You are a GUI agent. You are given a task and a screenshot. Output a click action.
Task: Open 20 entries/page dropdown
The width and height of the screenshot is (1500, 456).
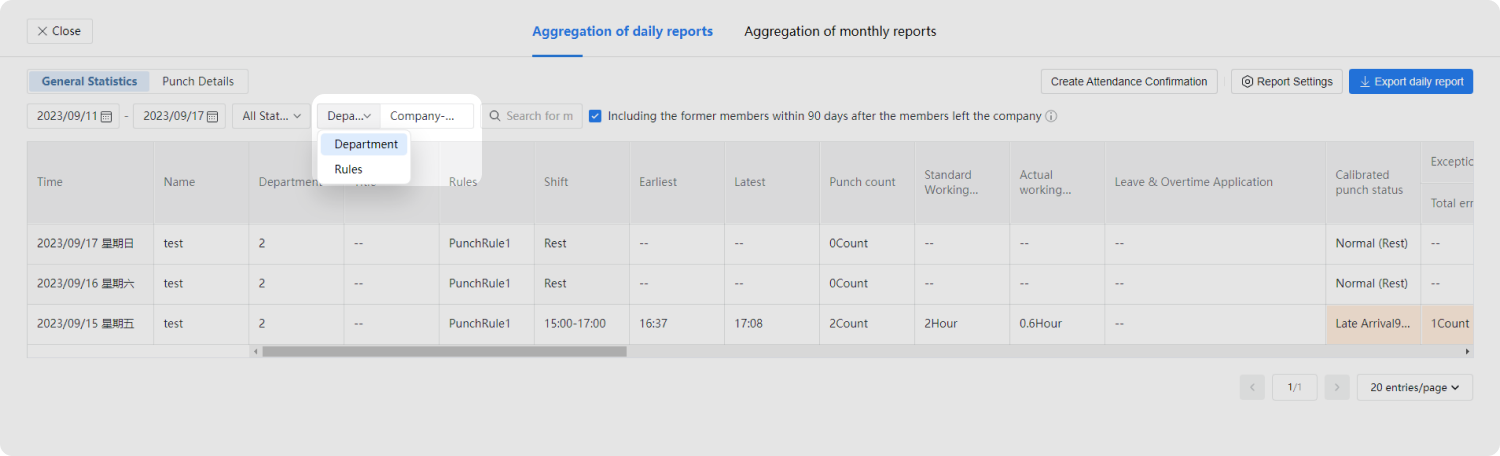pos(1415,387)
